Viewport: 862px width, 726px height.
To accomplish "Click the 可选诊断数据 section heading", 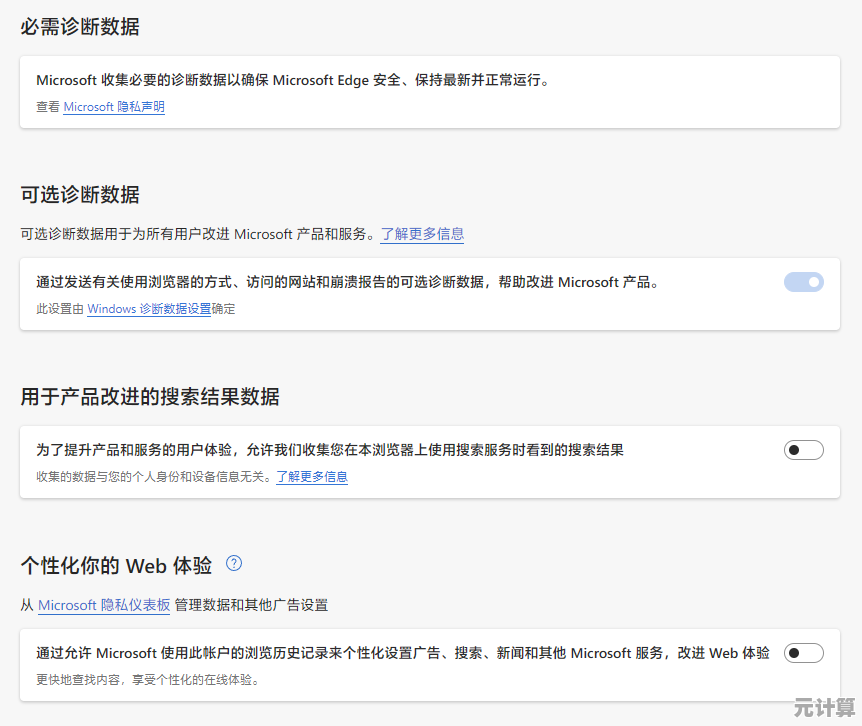I will (80, 194).
